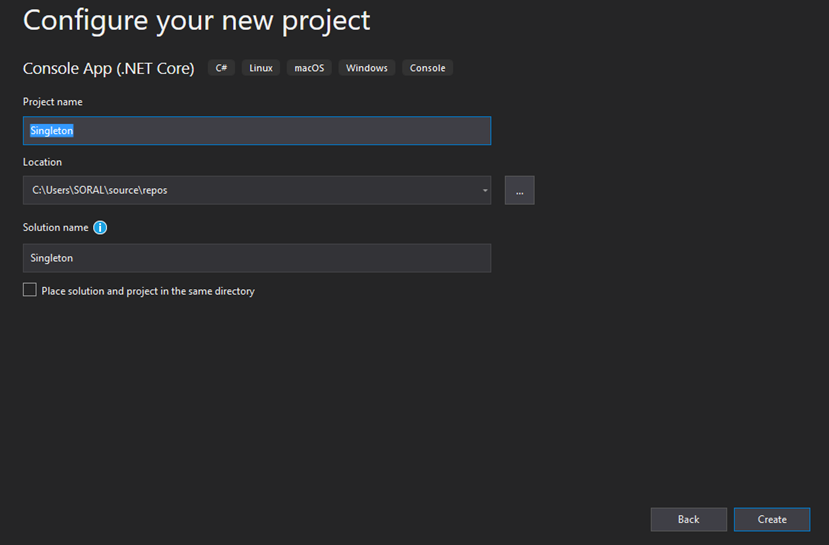The height and width of the screenshot is (545, 829).
Task: Click the Linux platform tag
Action: tap(261, 68)
